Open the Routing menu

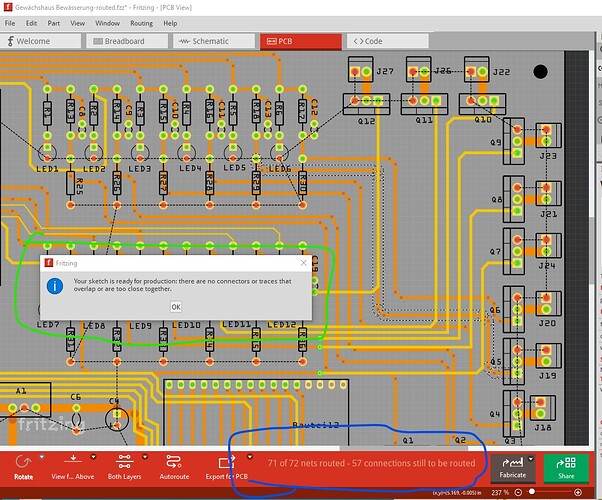[141, 23]
